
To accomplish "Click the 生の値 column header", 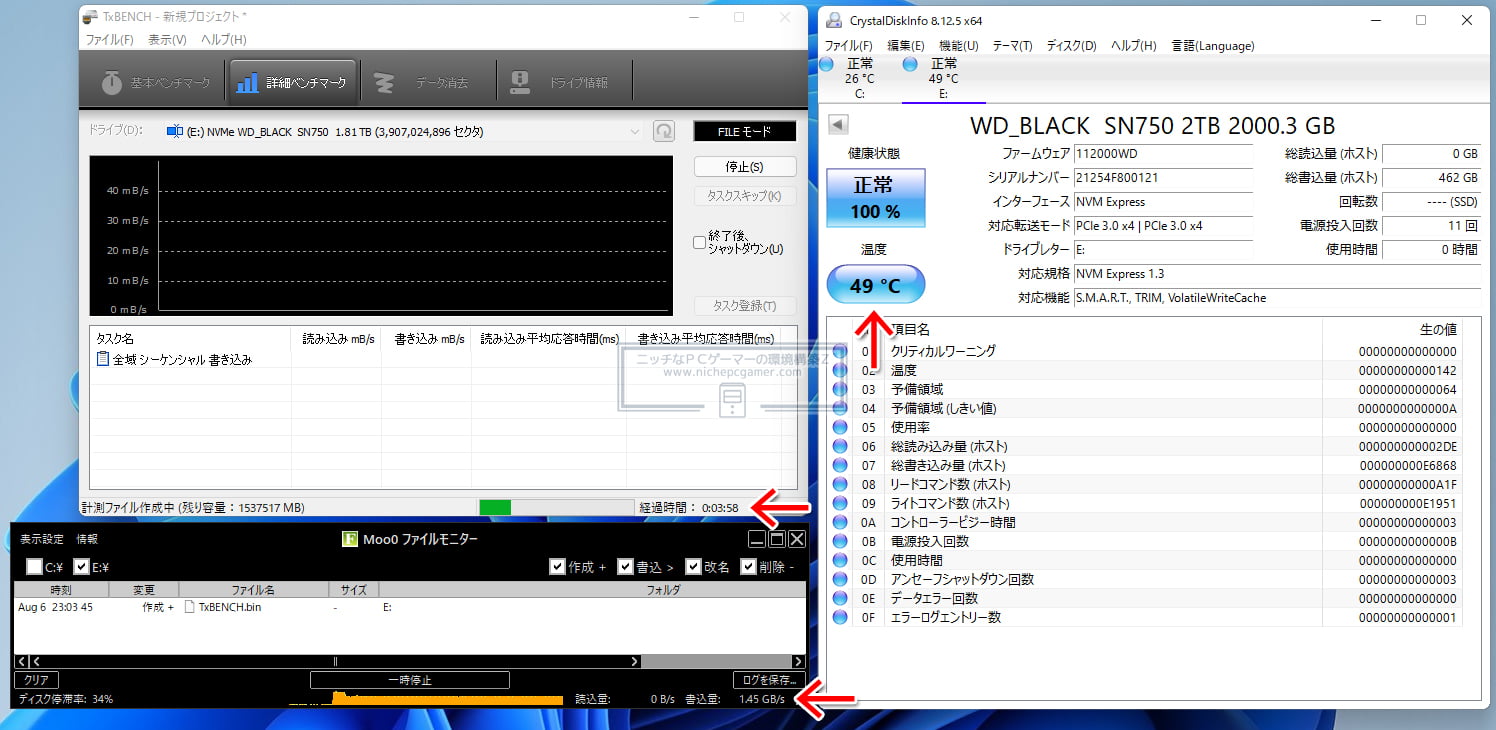I will click(1392, 329).
